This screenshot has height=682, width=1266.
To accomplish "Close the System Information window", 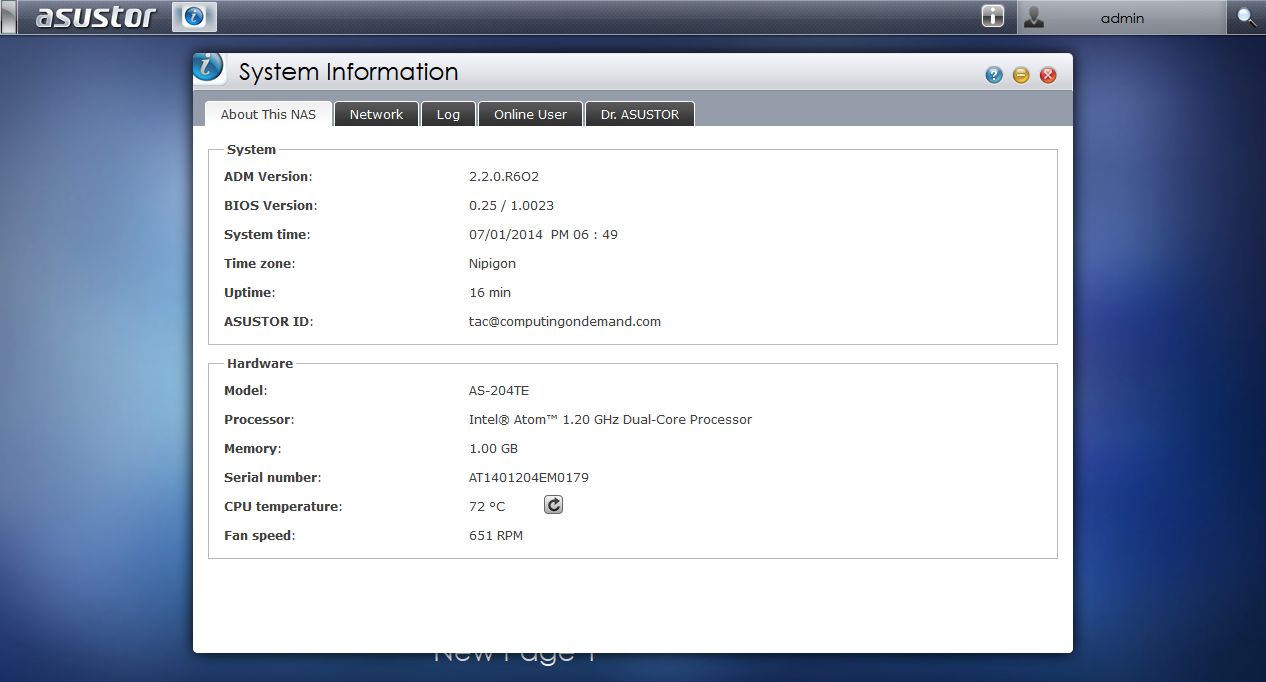I will 1048,75.
